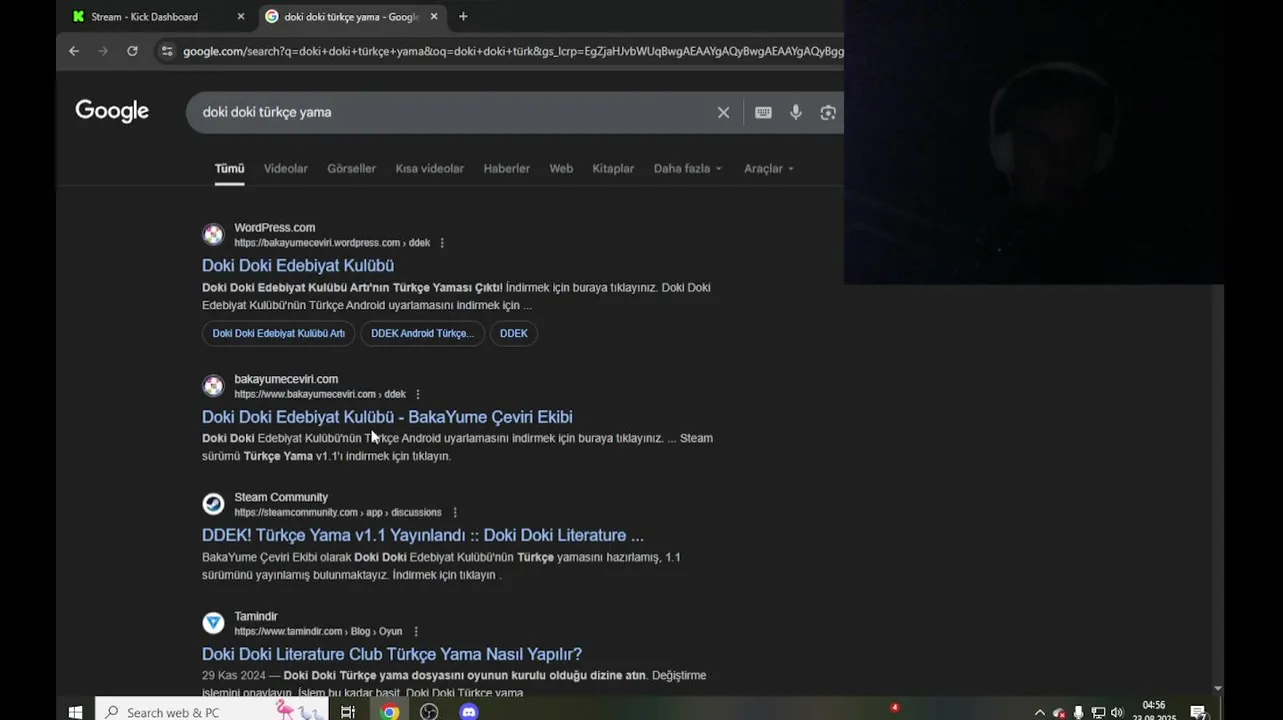Reload the Google search page
1283x720 pixels.
pos(132,51)
